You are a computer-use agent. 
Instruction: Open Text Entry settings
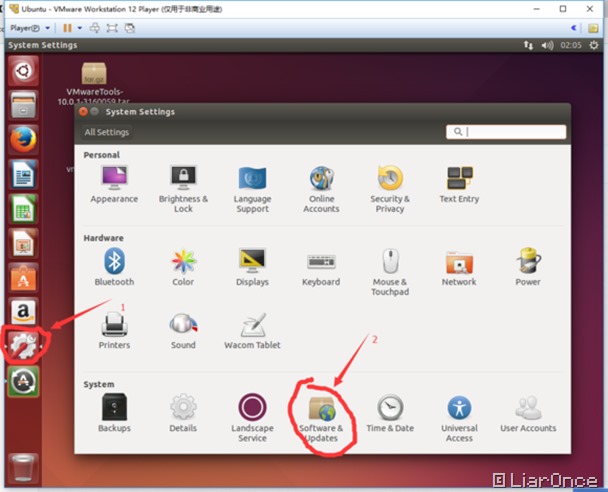pos(459,185)
